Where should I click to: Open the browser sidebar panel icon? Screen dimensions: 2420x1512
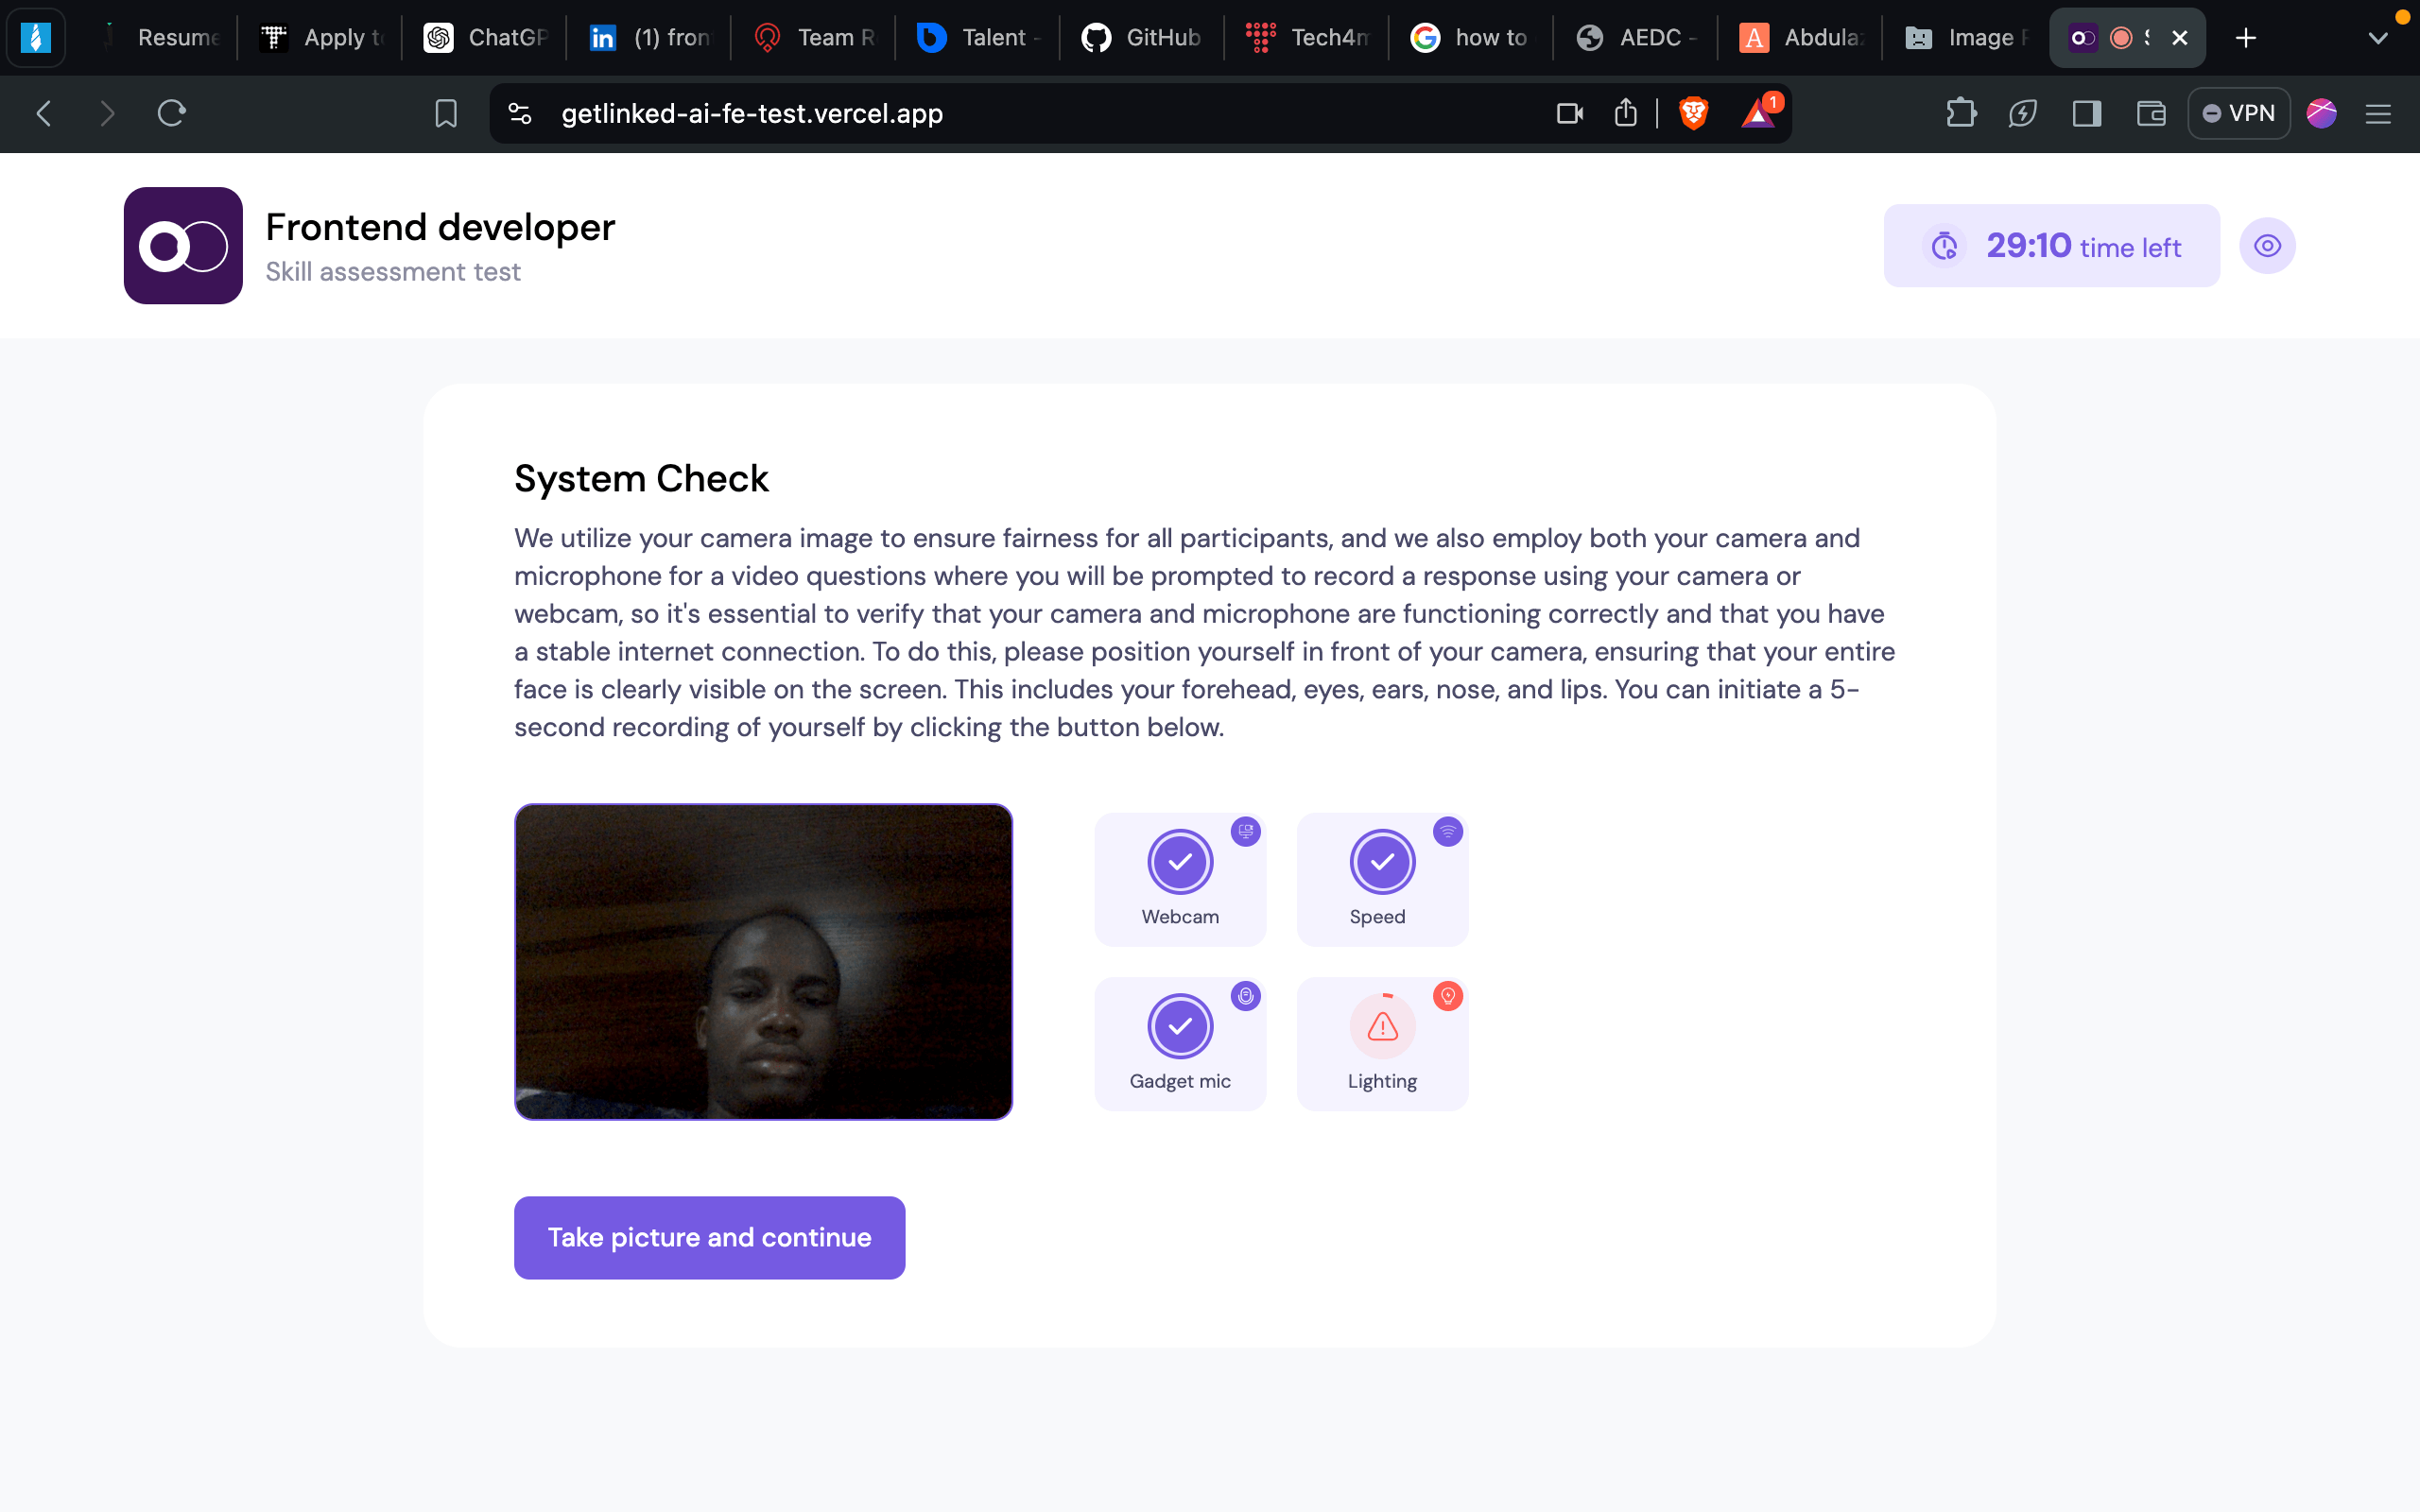(2085, 113)
